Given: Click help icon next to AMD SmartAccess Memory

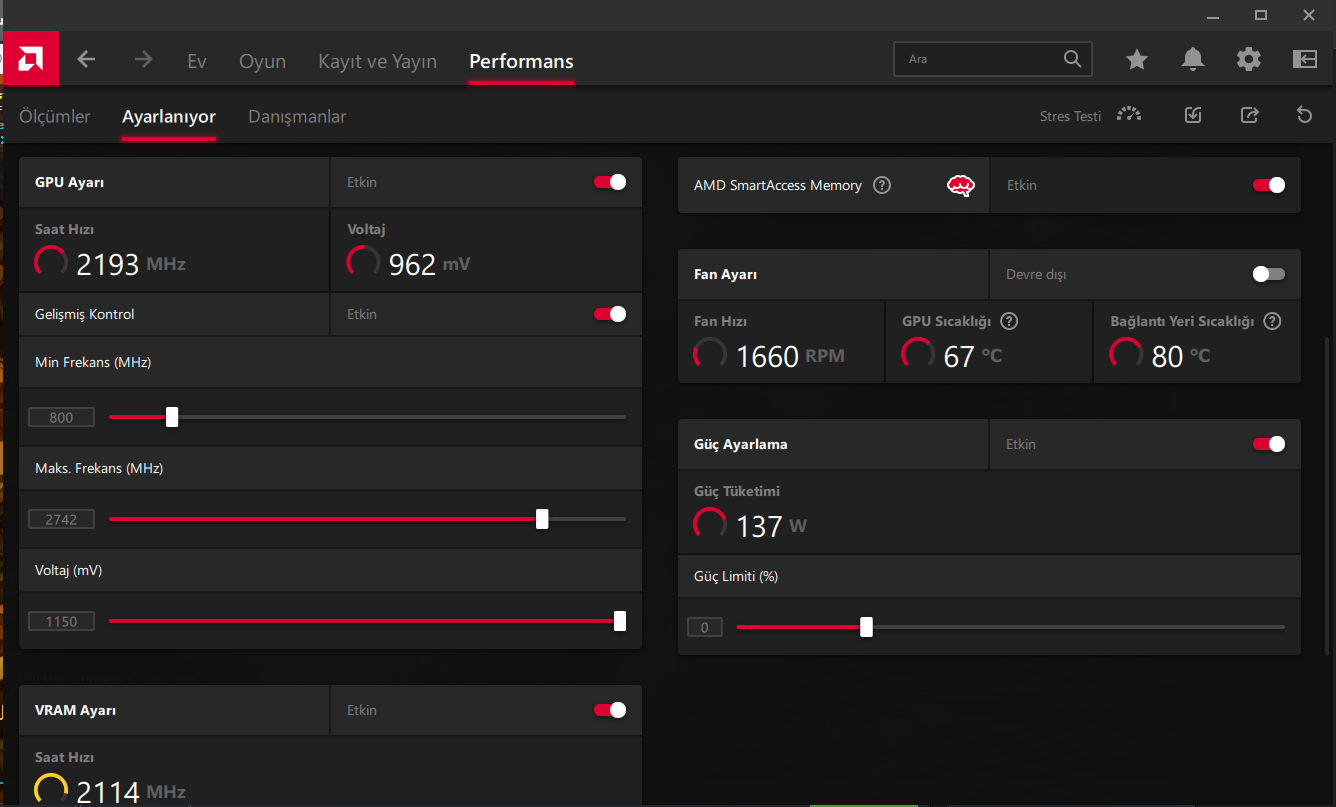Looking at the screenshot, I should tap(882, 185).
